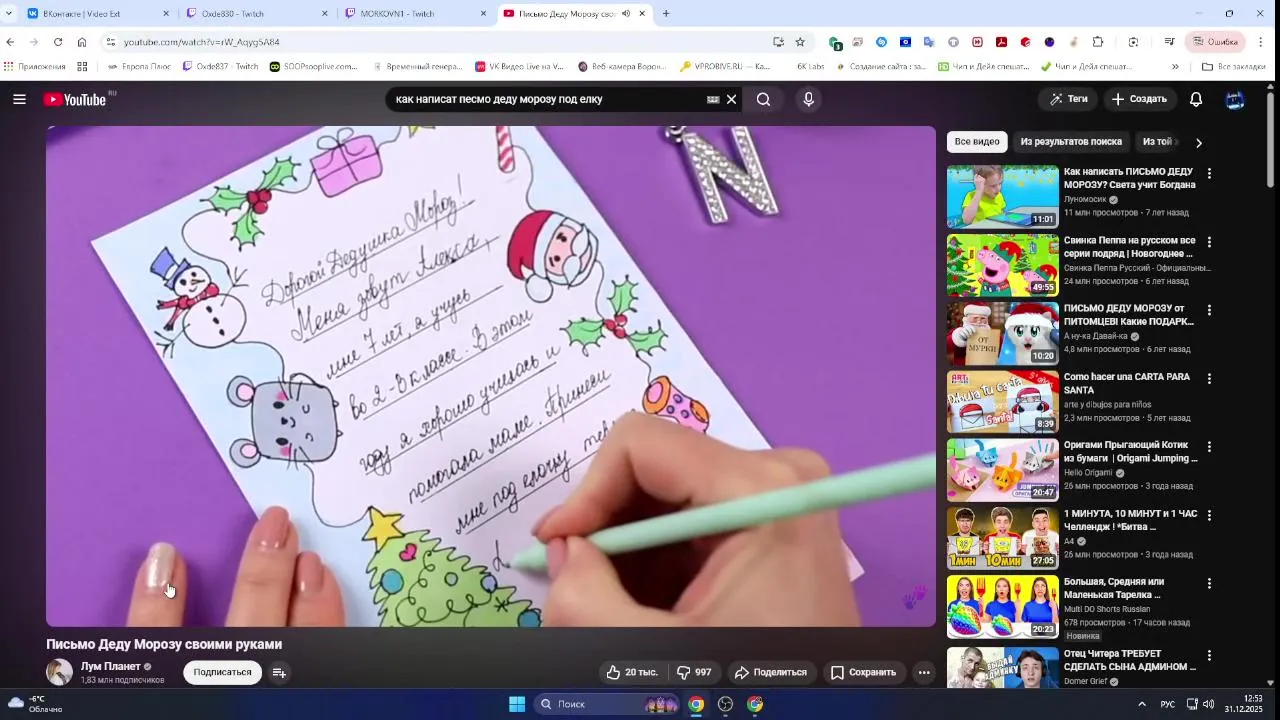The width and height of the screenshot is (1280, 720).
Task: Expand hidden bookmarks with double chevron
Action: tap(1175, 67)
